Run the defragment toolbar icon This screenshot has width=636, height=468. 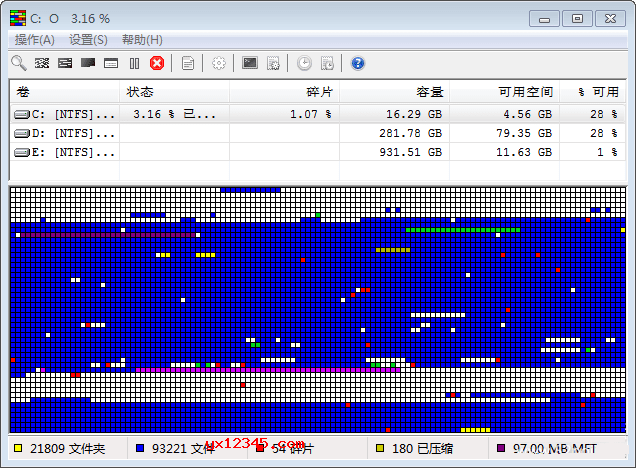click(42, 63)
